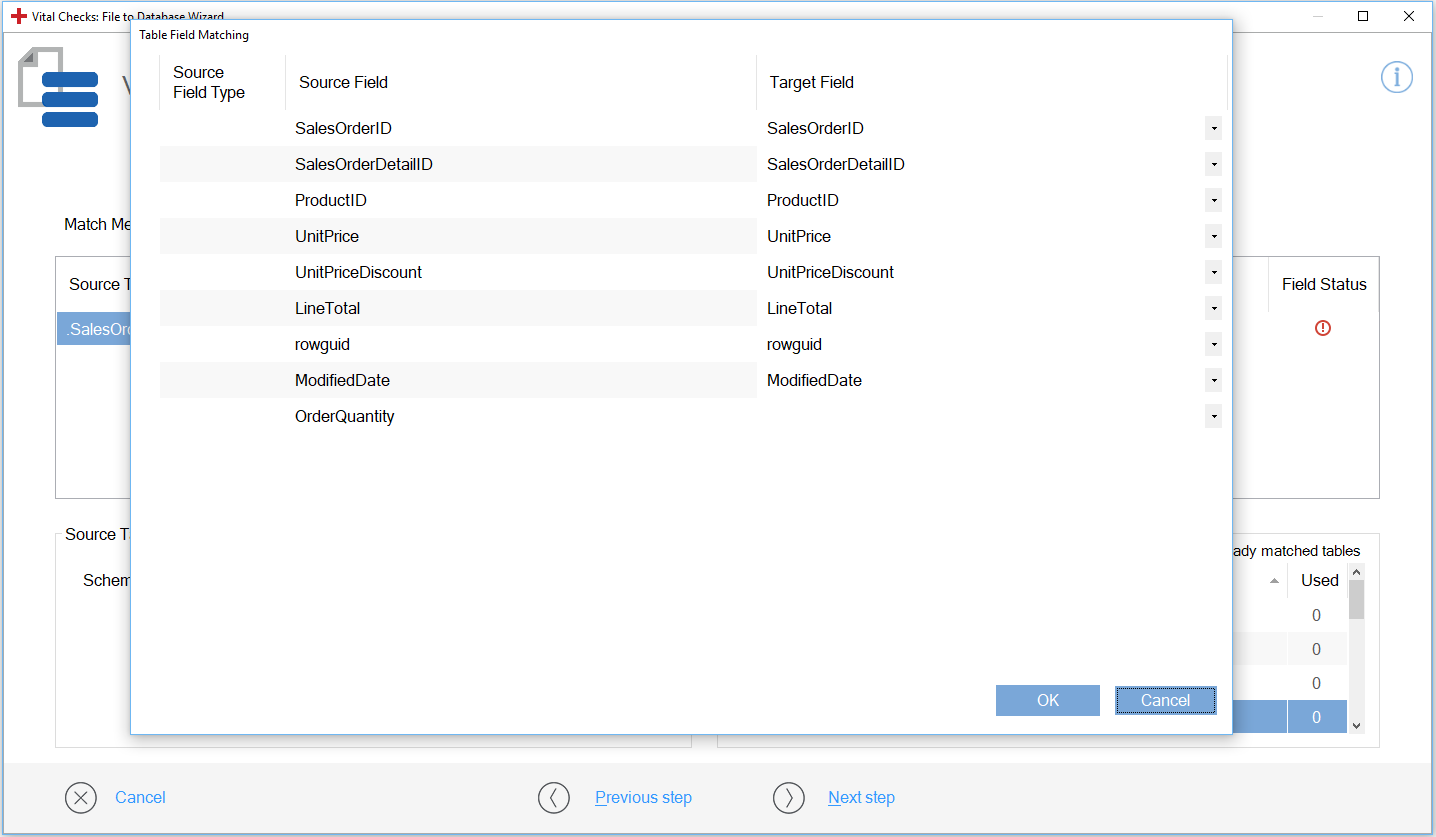Open Target Field dropdown for rowguid
Screen dimensions: 1436x837
click(x=1213, y=344)
